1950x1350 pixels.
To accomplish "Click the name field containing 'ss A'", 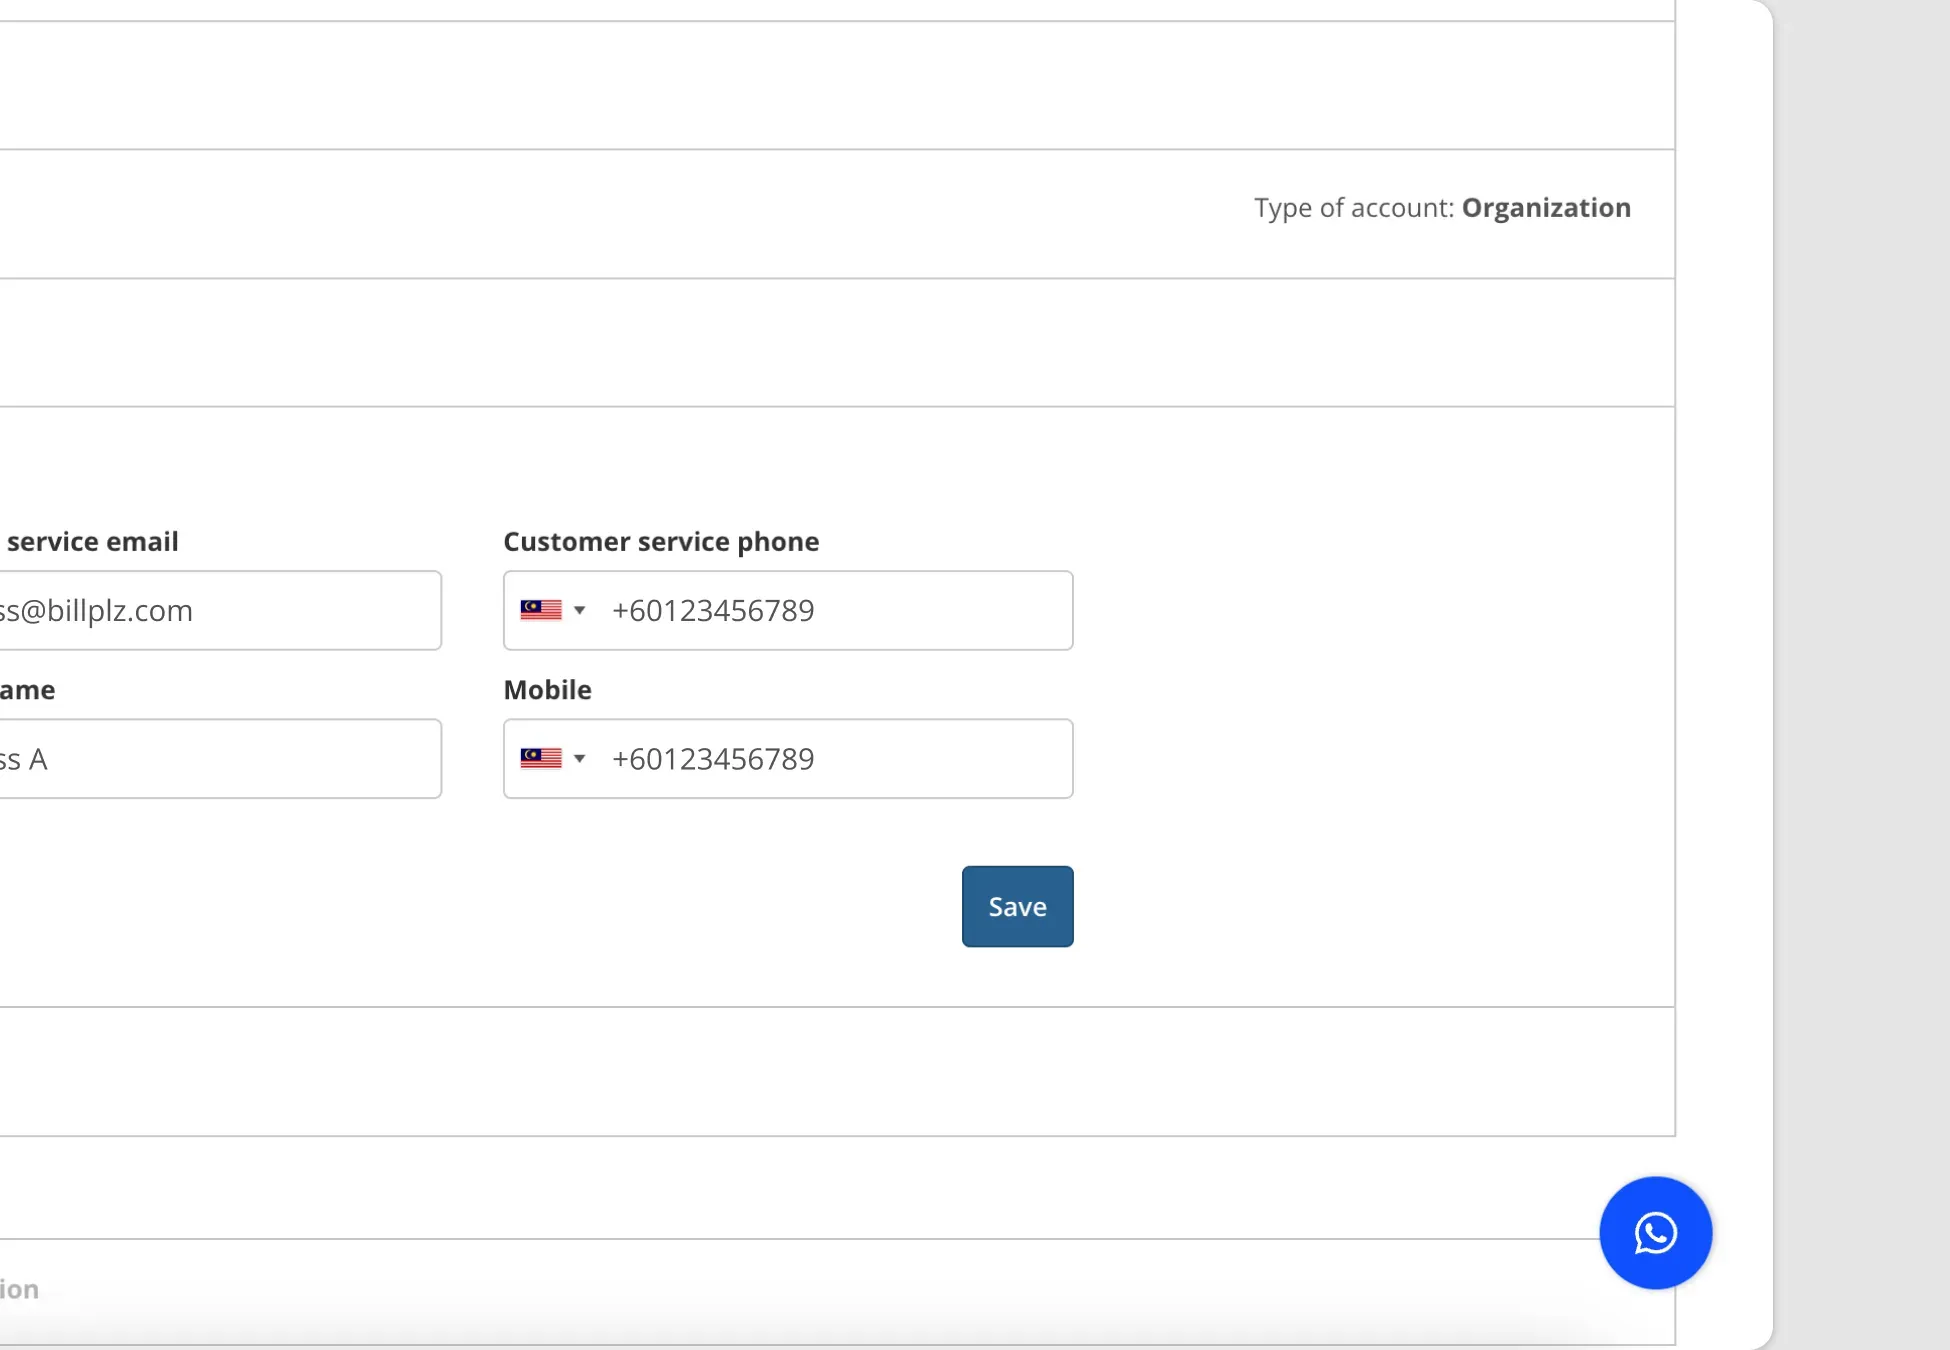I will click(x=219, y=758).
